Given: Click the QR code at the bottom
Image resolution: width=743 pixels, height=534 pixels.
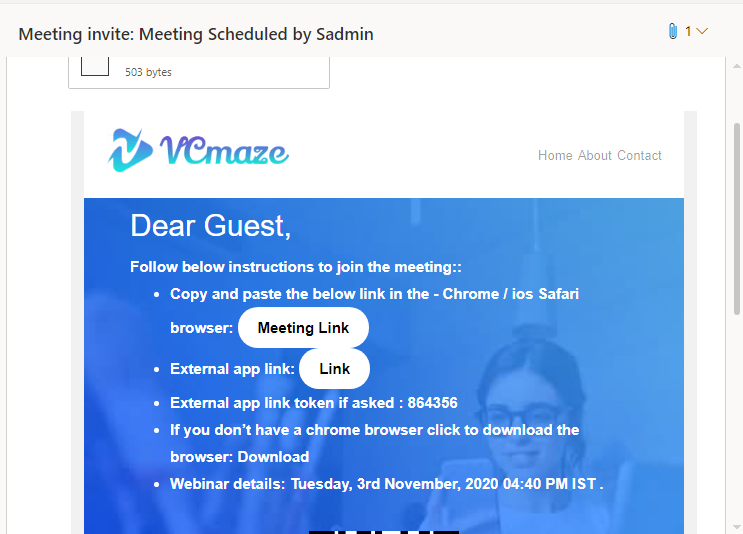Looking at the screenshot, I should (384, 532).
